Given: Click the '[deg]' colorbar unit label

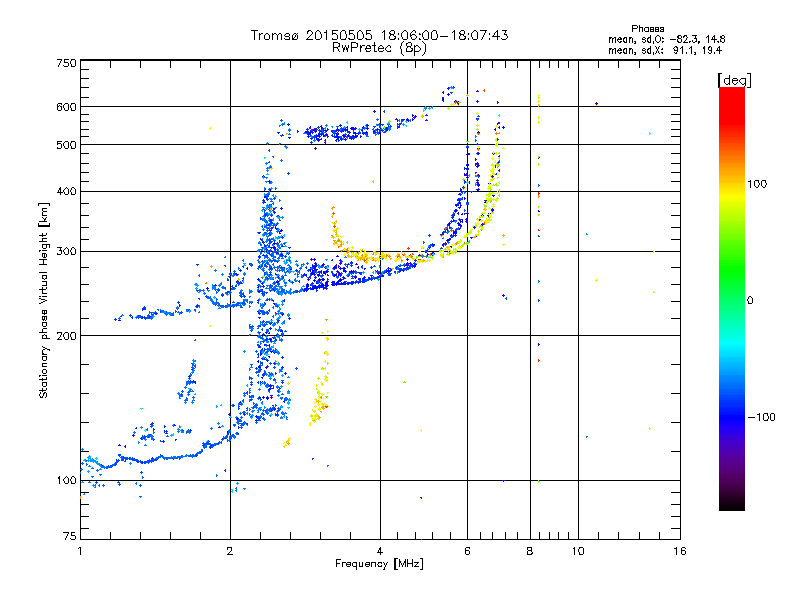Looking at the screenshot, I should pyautogui.click(x=734, y=80).
